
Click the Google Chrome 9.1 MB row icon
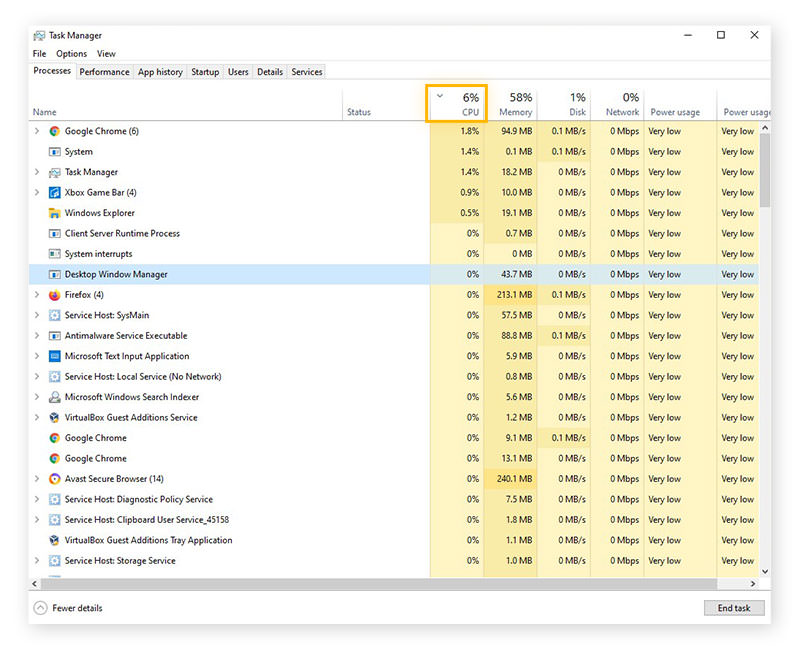click(55, 438)
